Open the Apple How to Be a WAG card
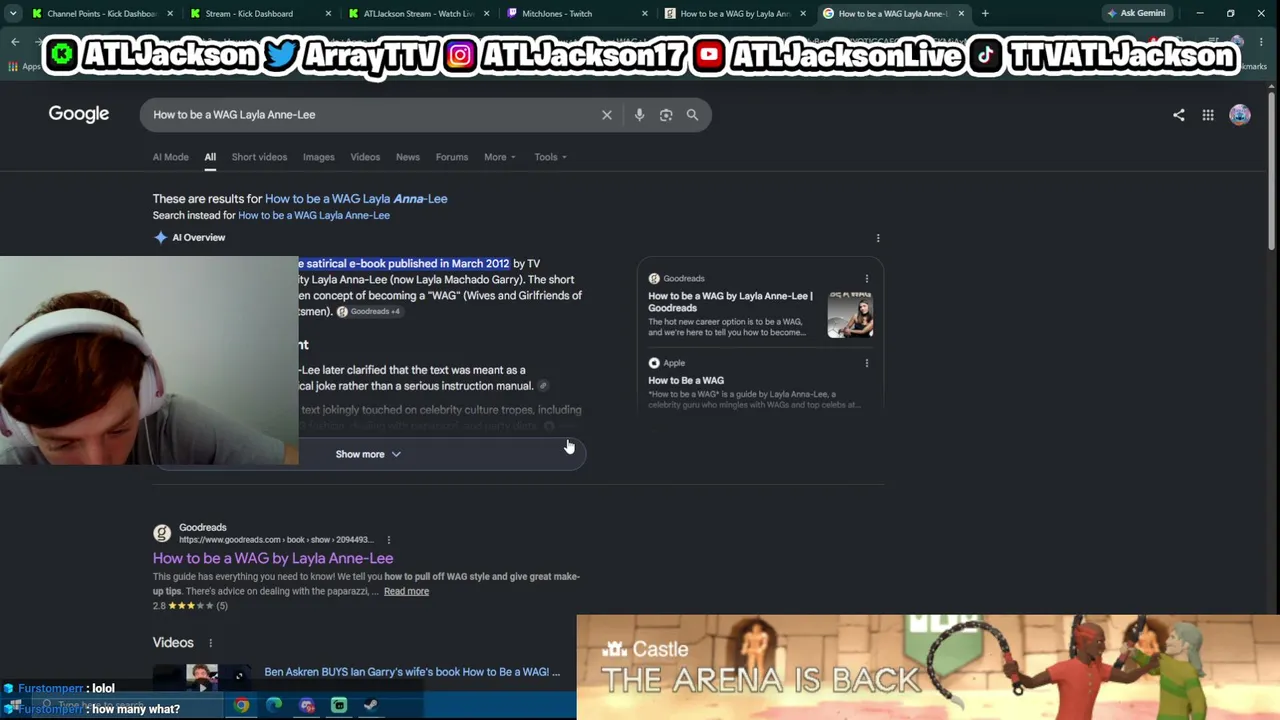Screen dimensions: 1280x720 [x=760, y=383]
